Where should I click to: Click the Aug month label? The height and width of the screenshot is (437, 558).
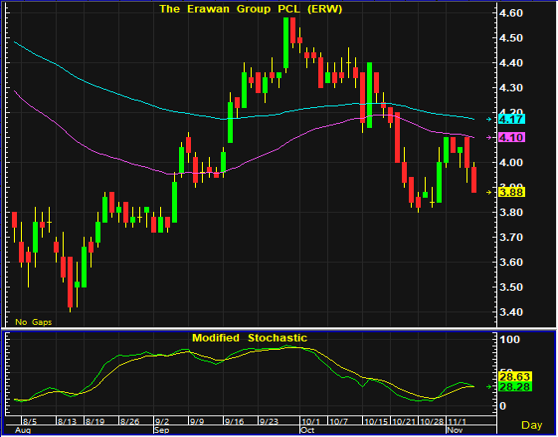tap(23, 430)
